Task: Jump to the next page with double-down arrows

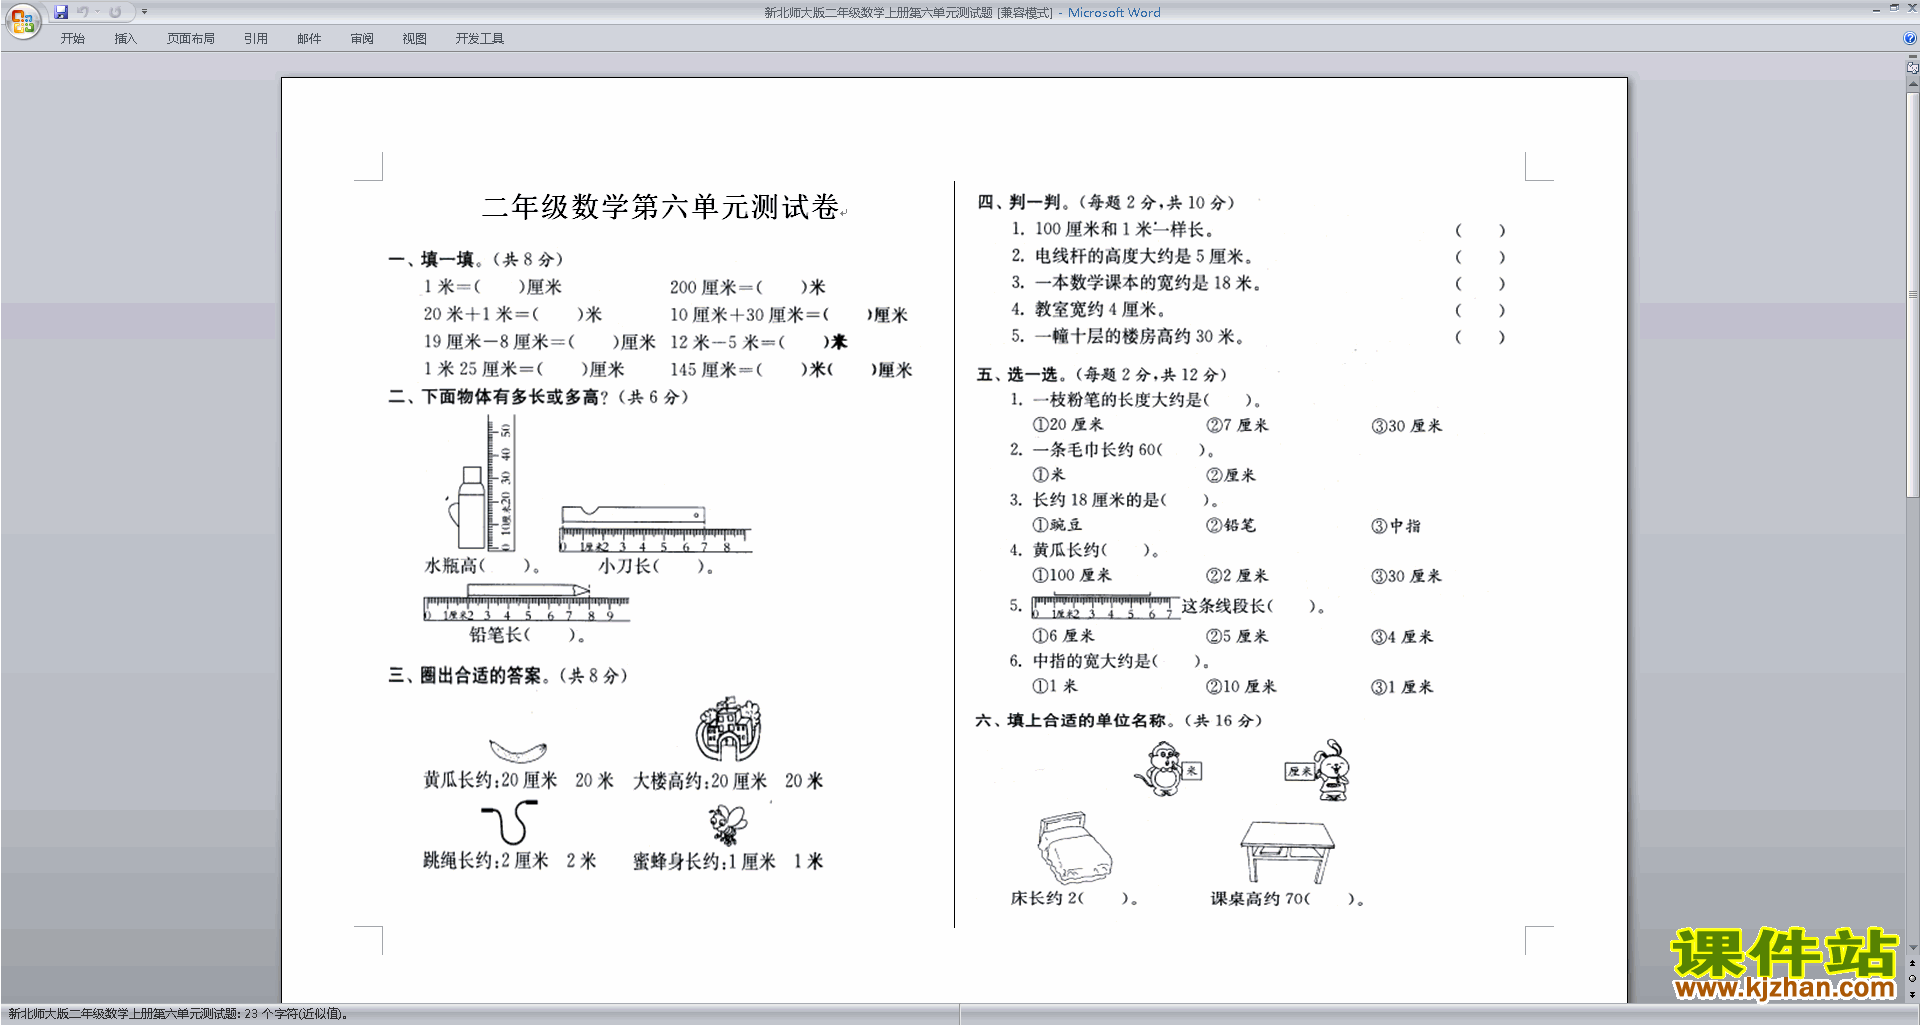Action: pyautogui.click(x=1912, y=994)
